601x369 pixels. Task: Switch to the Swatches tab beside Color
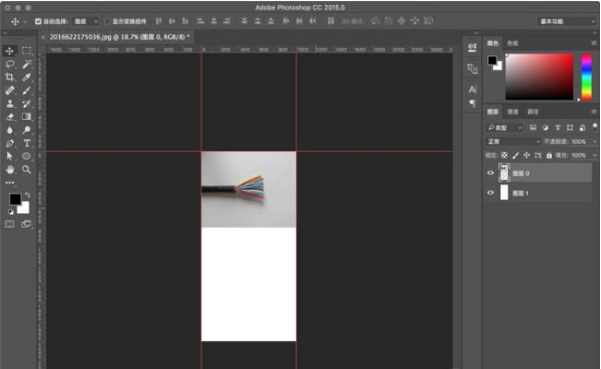tap(512, 43)
